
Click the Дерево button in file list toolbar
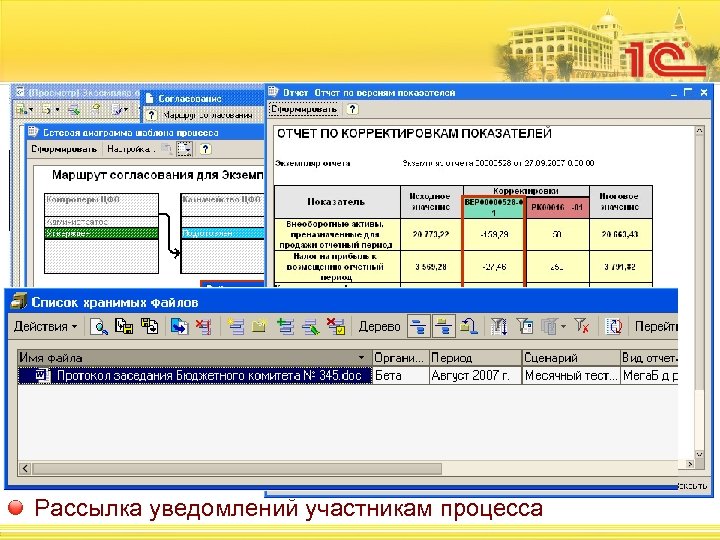point(379,326)
